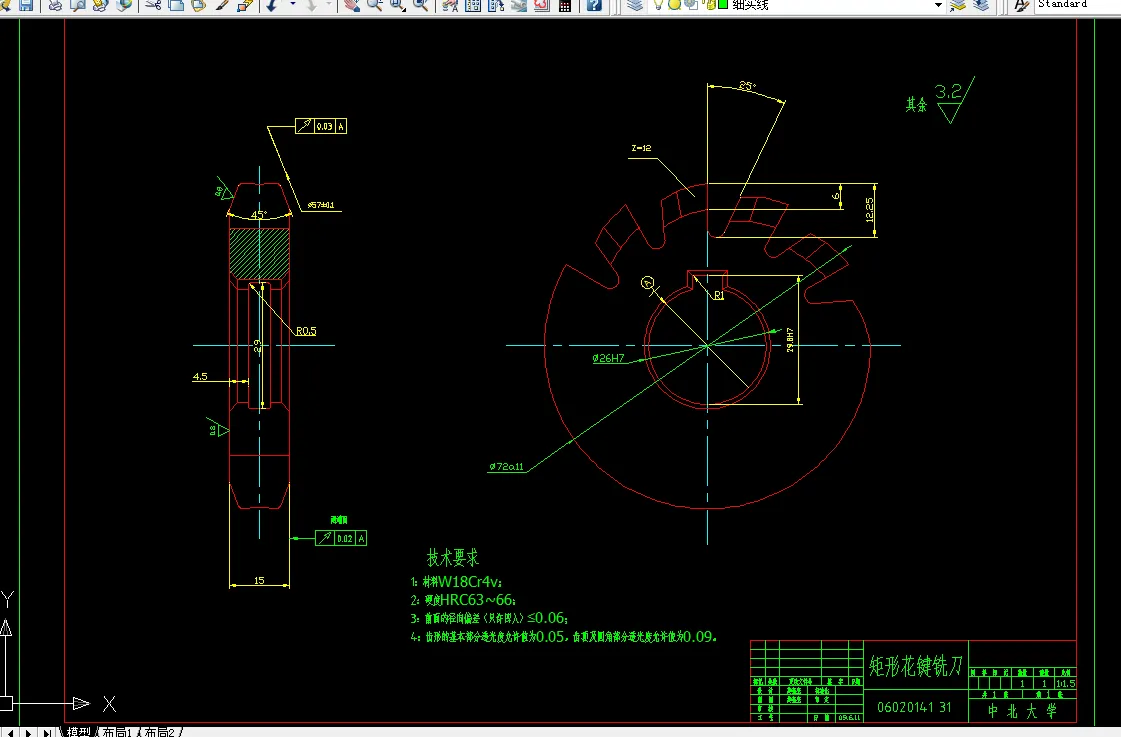Select the material note W18Cr4v line
The height and width of the screenshot is (737, 1121).
(x=456, y=582)
